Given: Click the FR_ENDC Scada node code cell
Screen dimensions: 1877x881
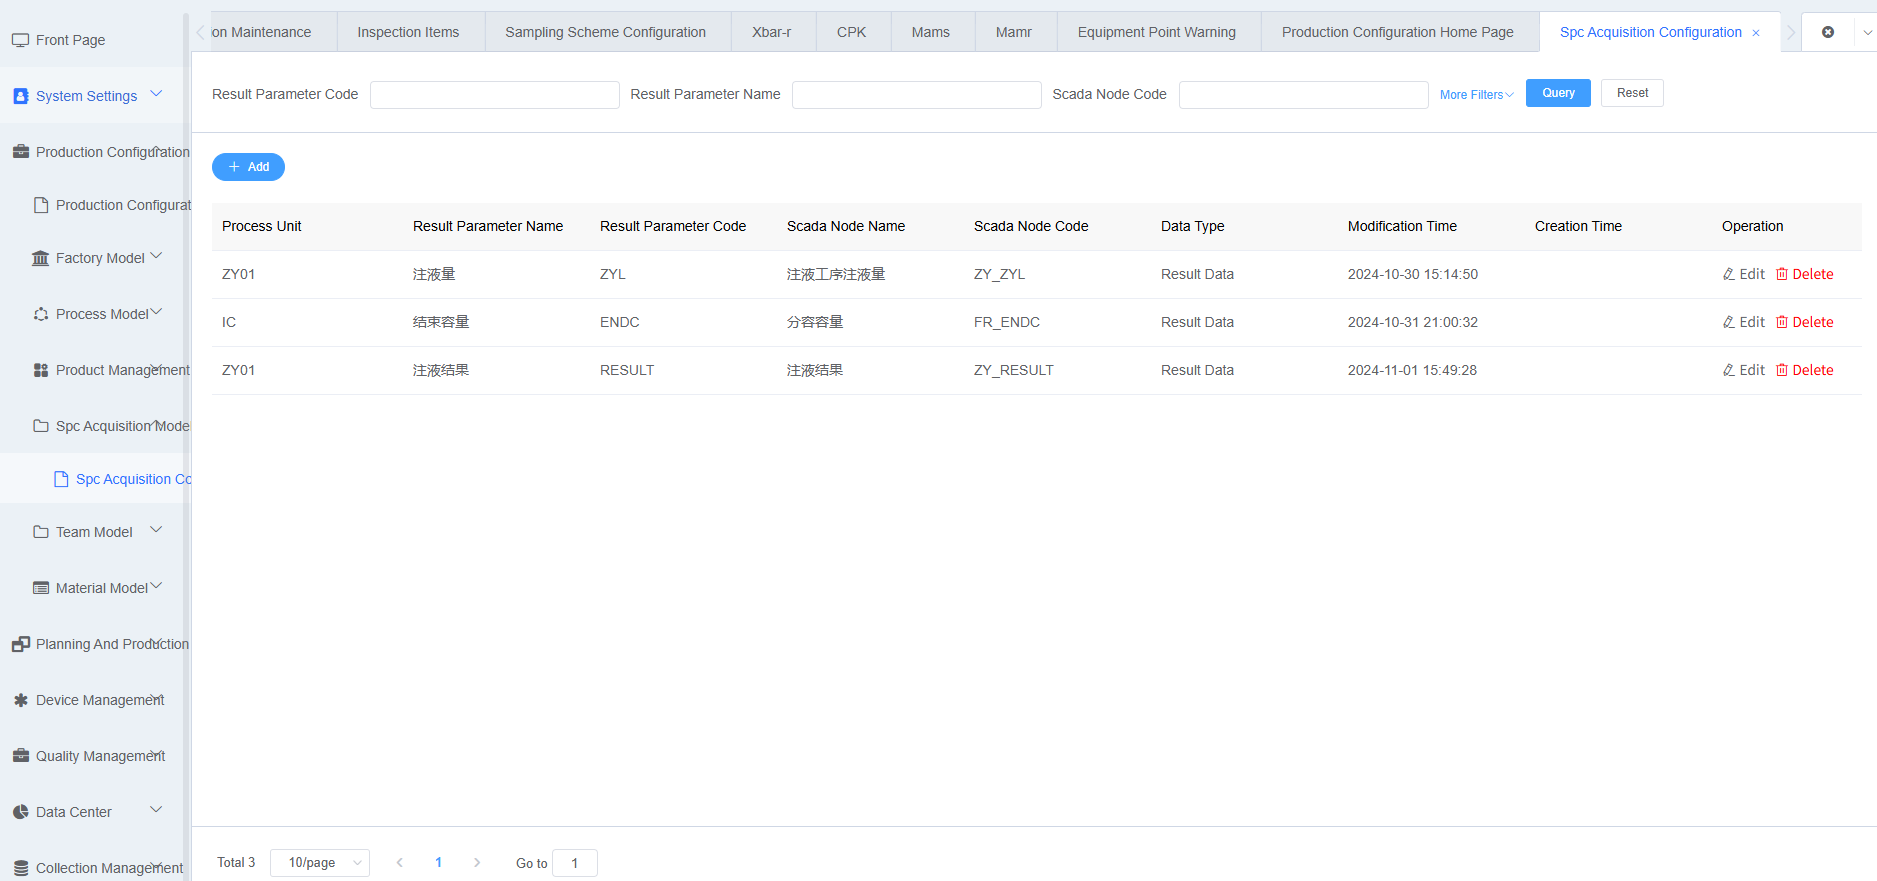Looking at the screenshot, I should (1007, 322).
